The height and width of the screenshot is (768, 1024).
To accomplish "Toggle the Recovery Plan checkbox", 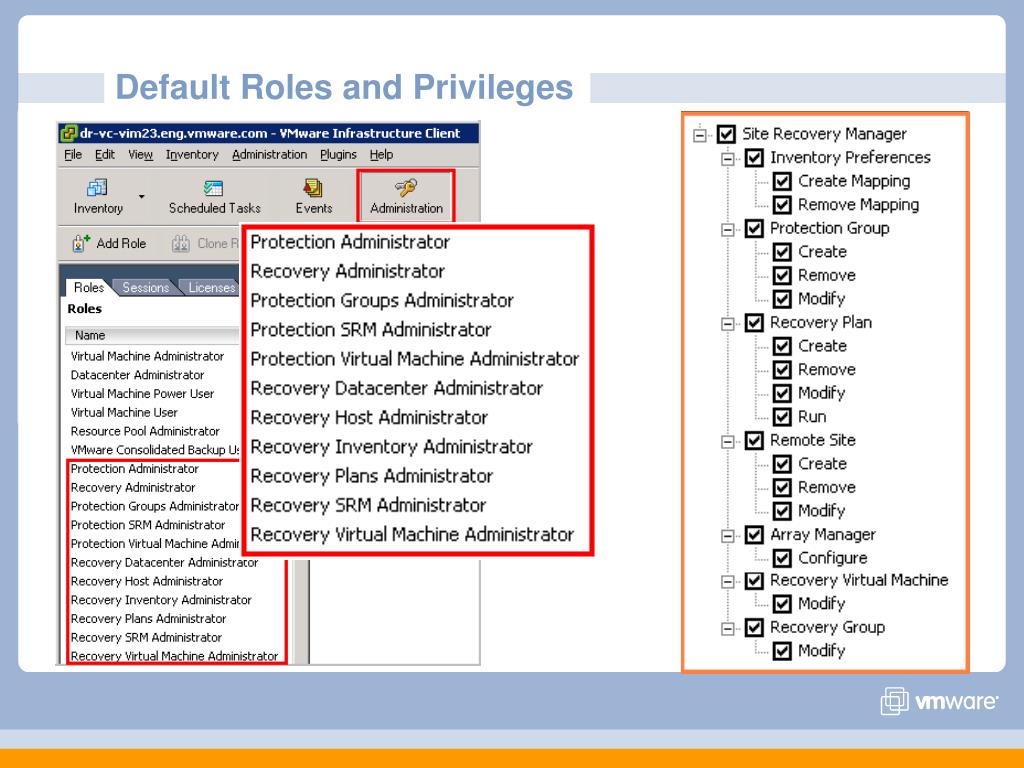I will coord(754,323).
